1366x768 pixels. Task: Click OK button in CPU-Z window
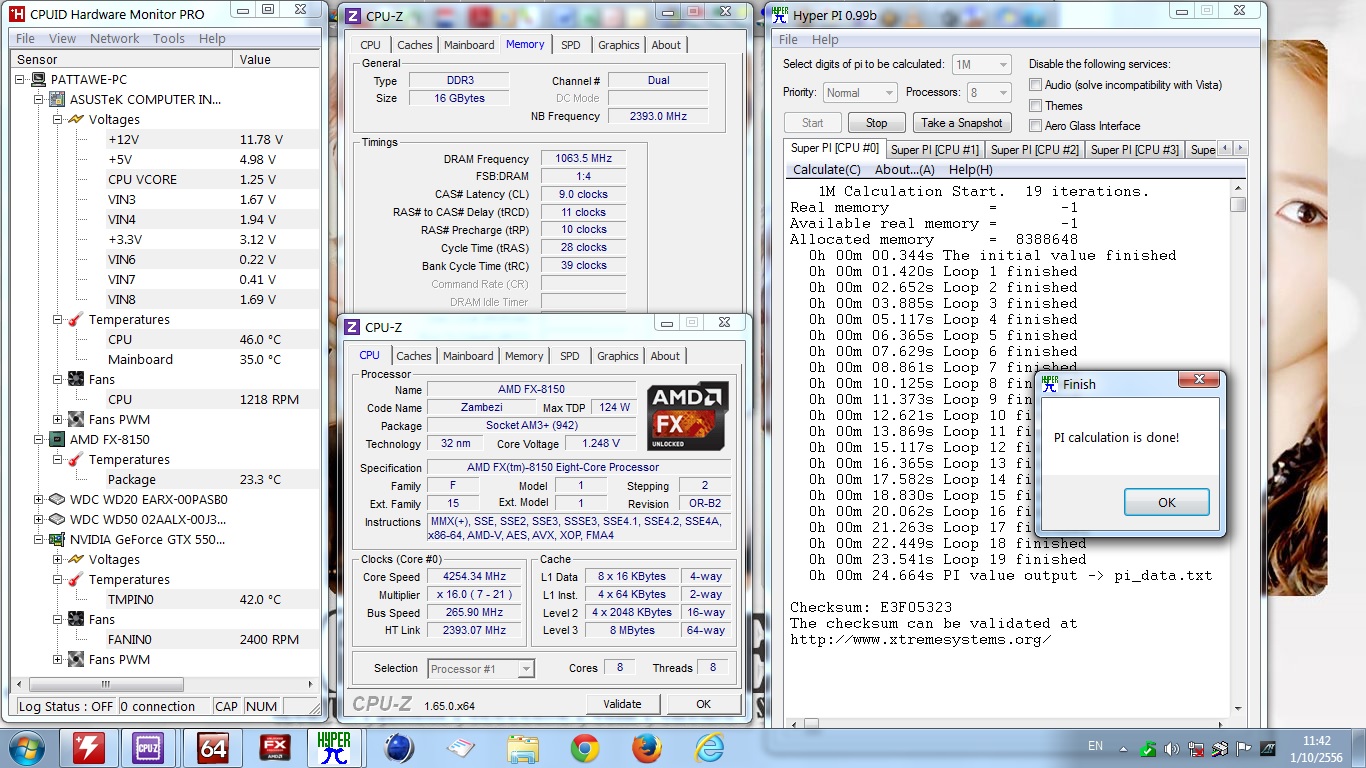(x=704, y=704)
